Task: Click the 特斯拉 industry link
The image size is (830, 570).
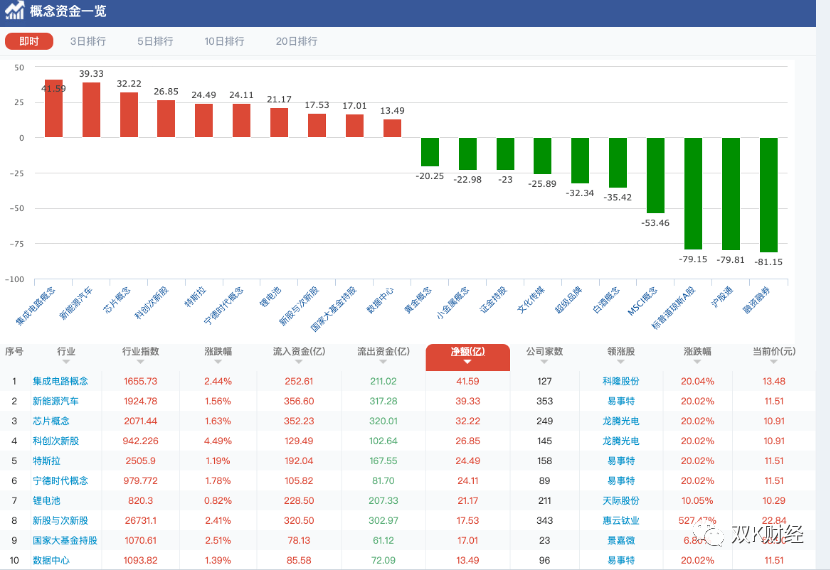Action: [x=47, y=461]
